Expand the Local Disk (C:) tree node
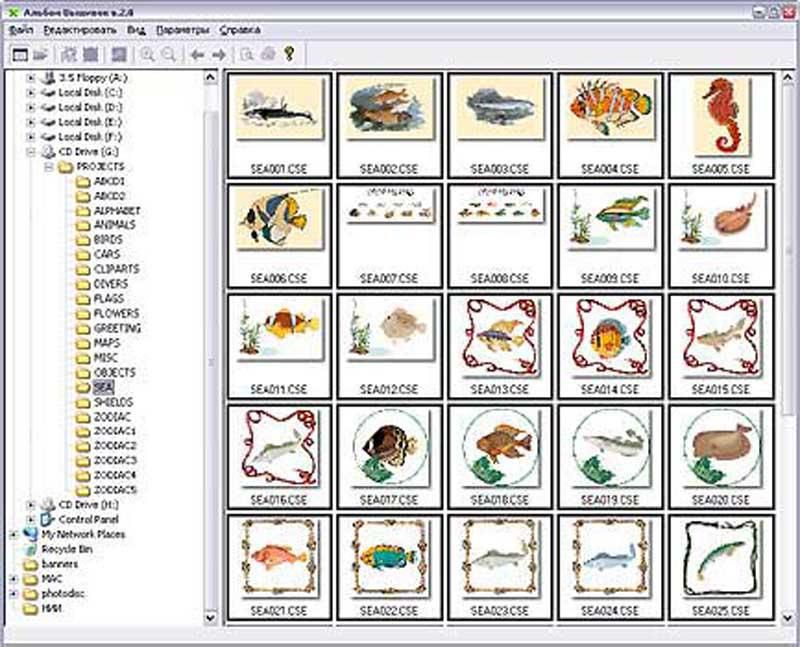The width and height of the screenshot is (800, 647). (31, 92)
